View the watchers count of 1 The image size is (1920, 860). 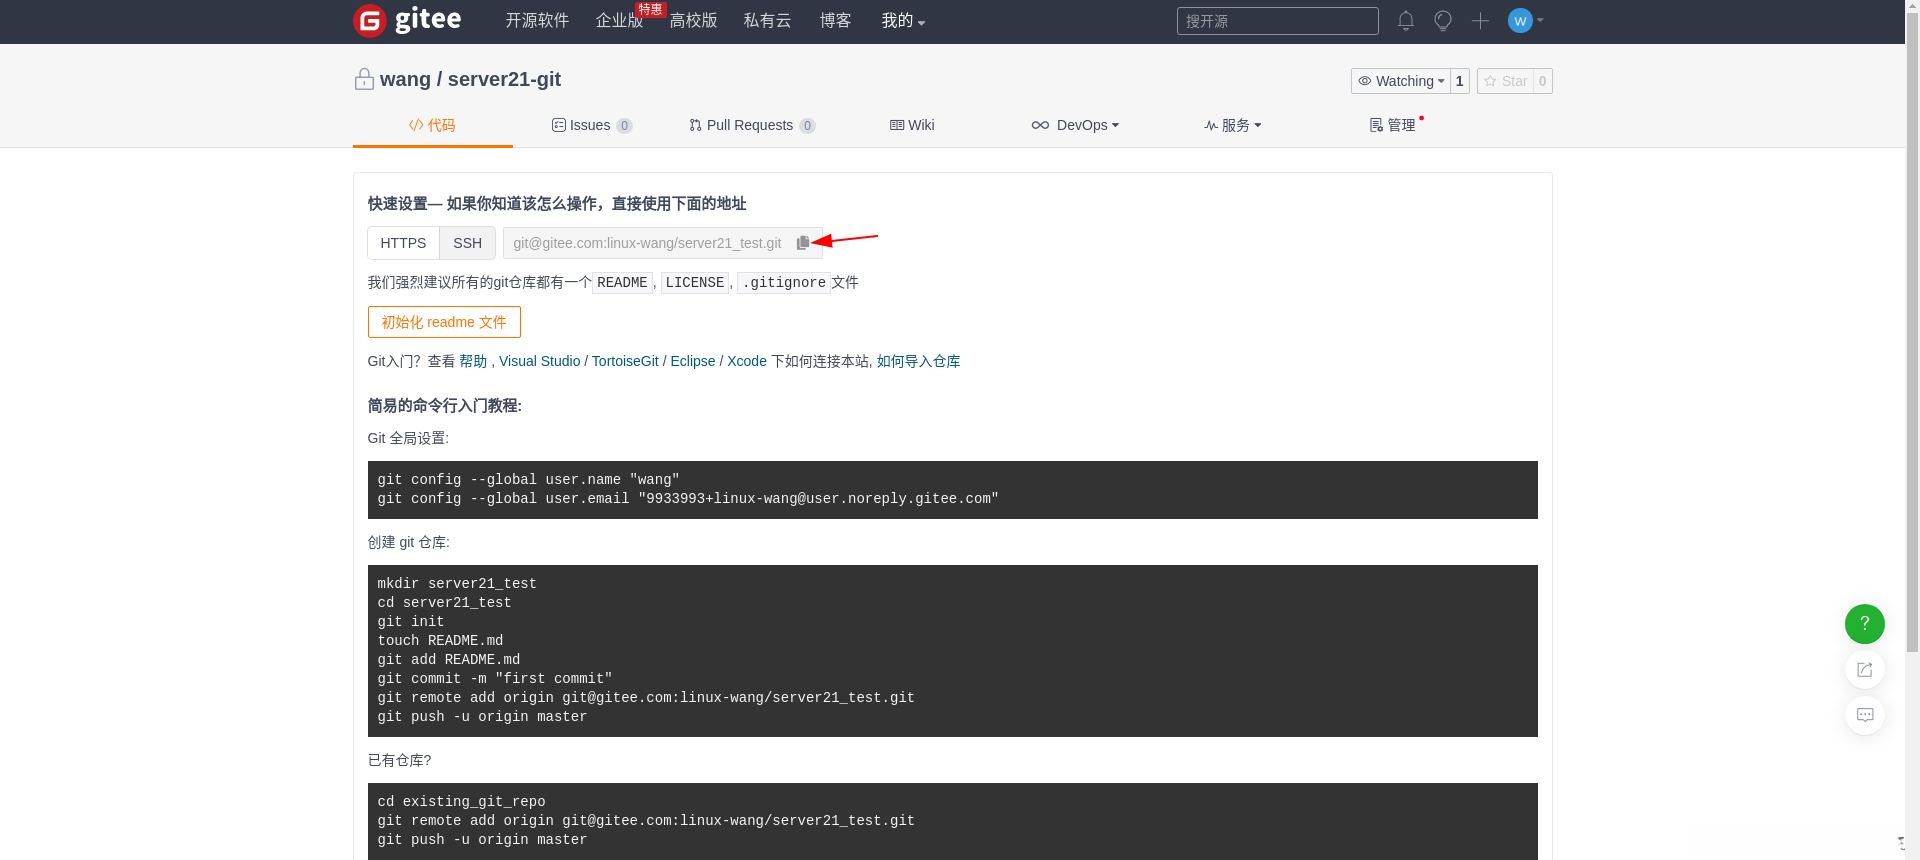[x=1460, y=81]
